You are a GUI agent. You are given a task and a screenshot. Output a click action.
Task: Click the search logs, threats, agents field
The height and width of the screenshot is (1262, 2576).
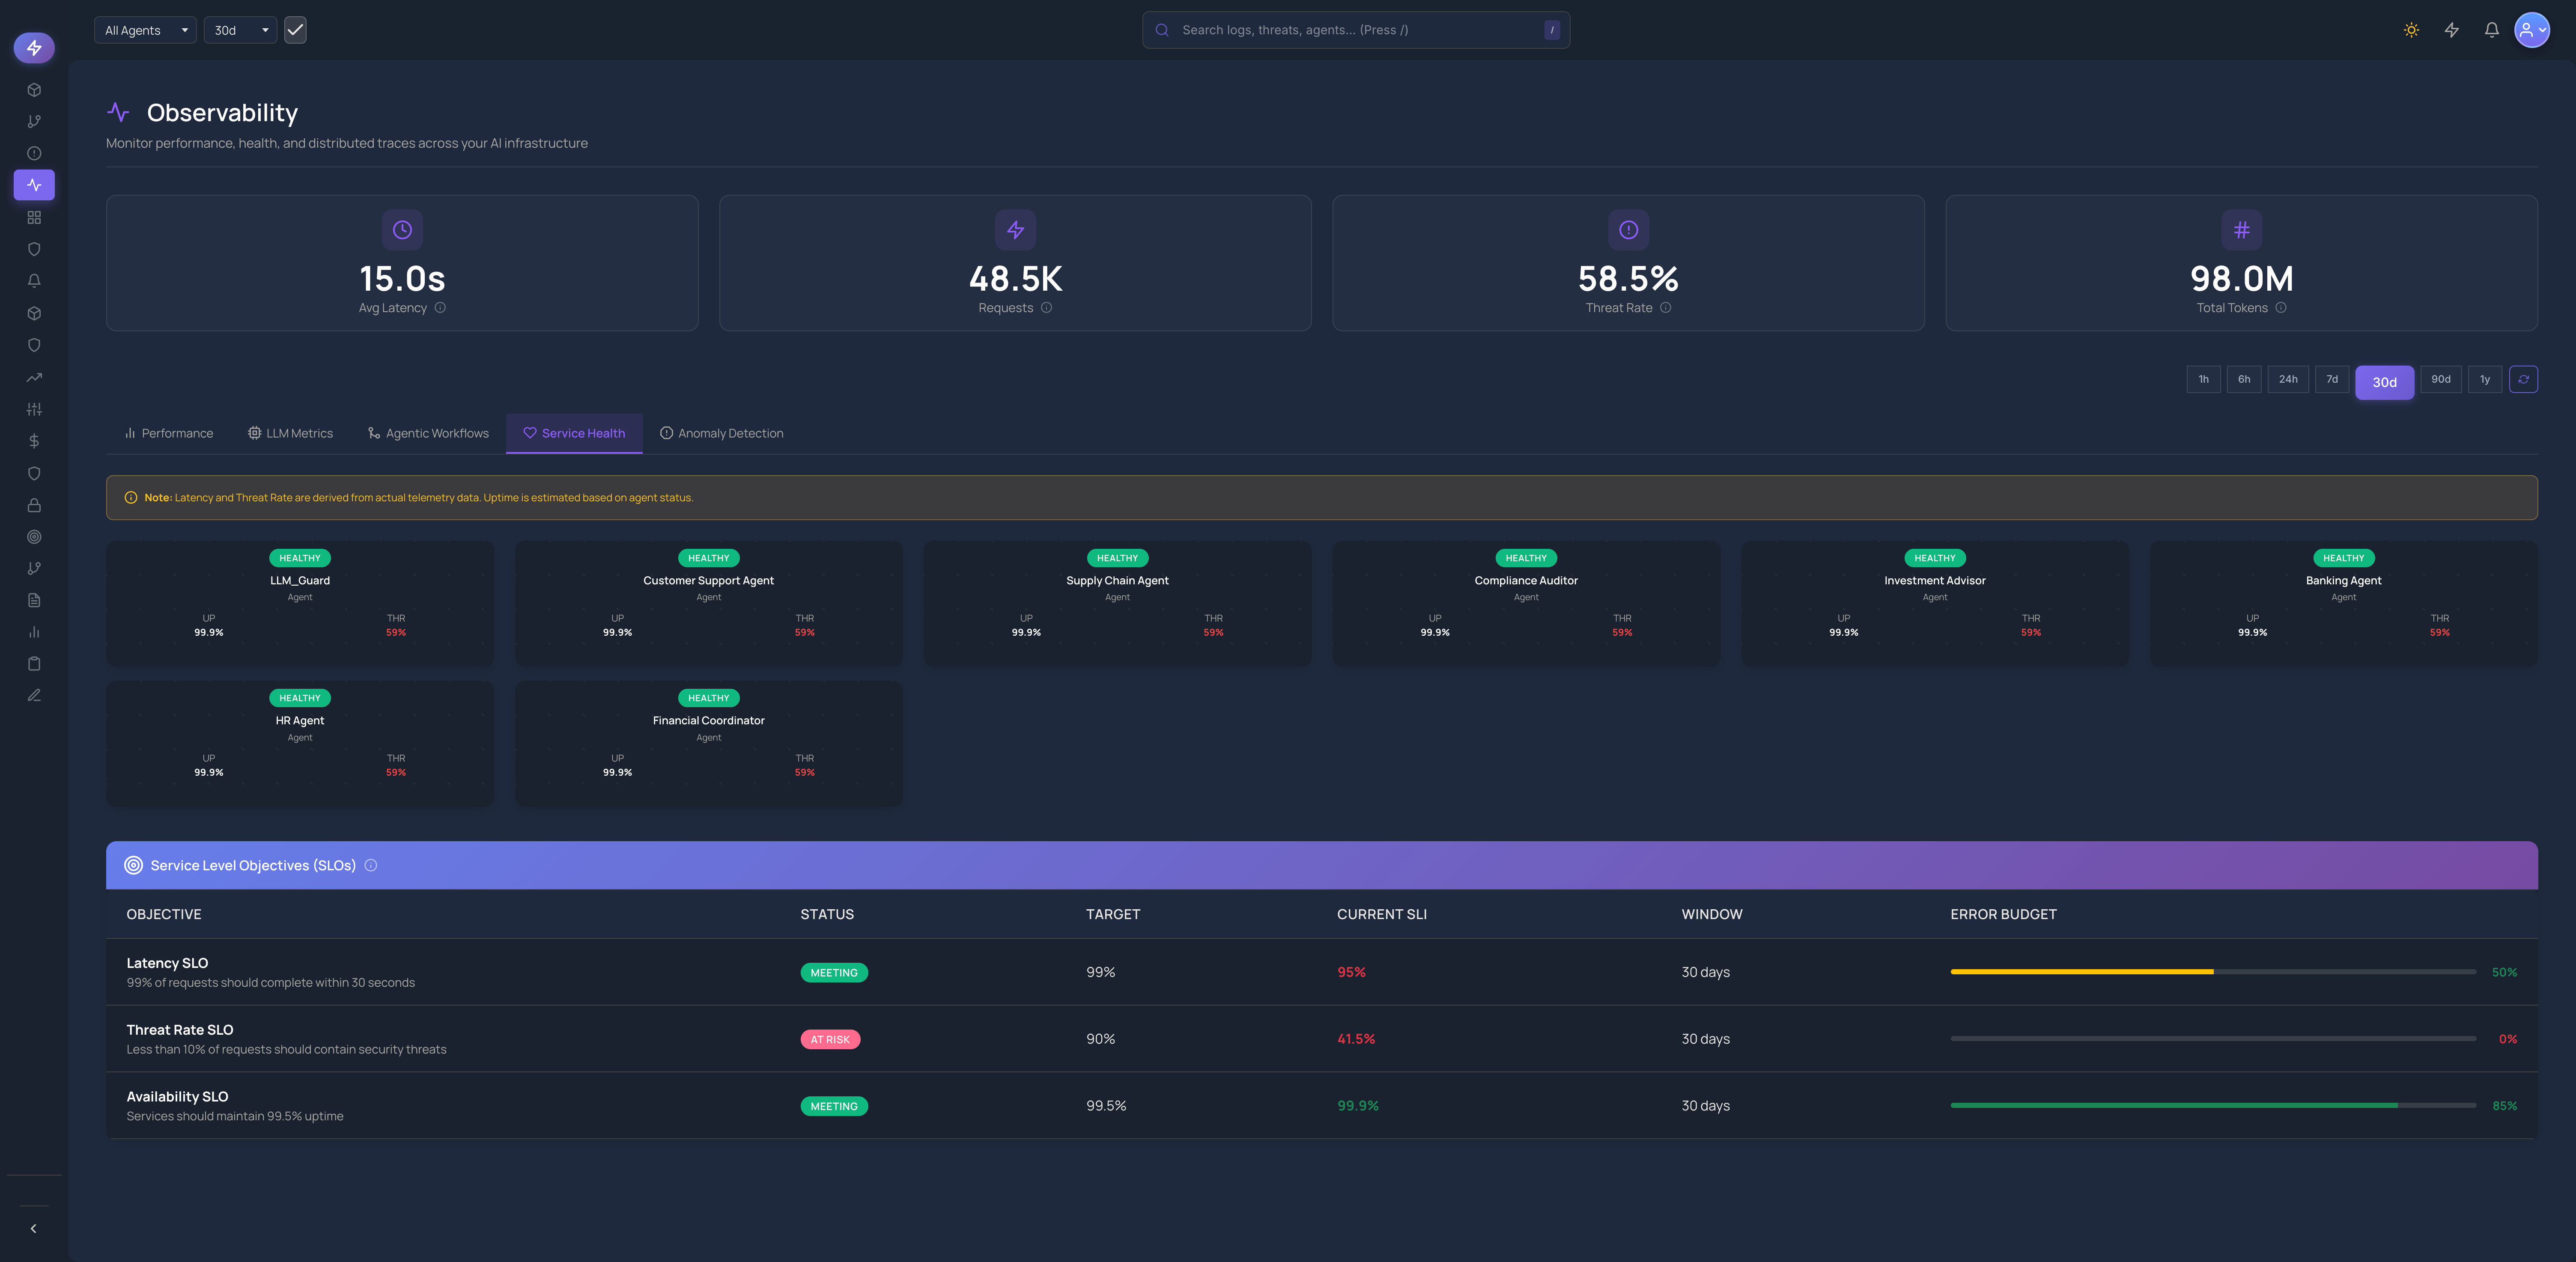1355,30
